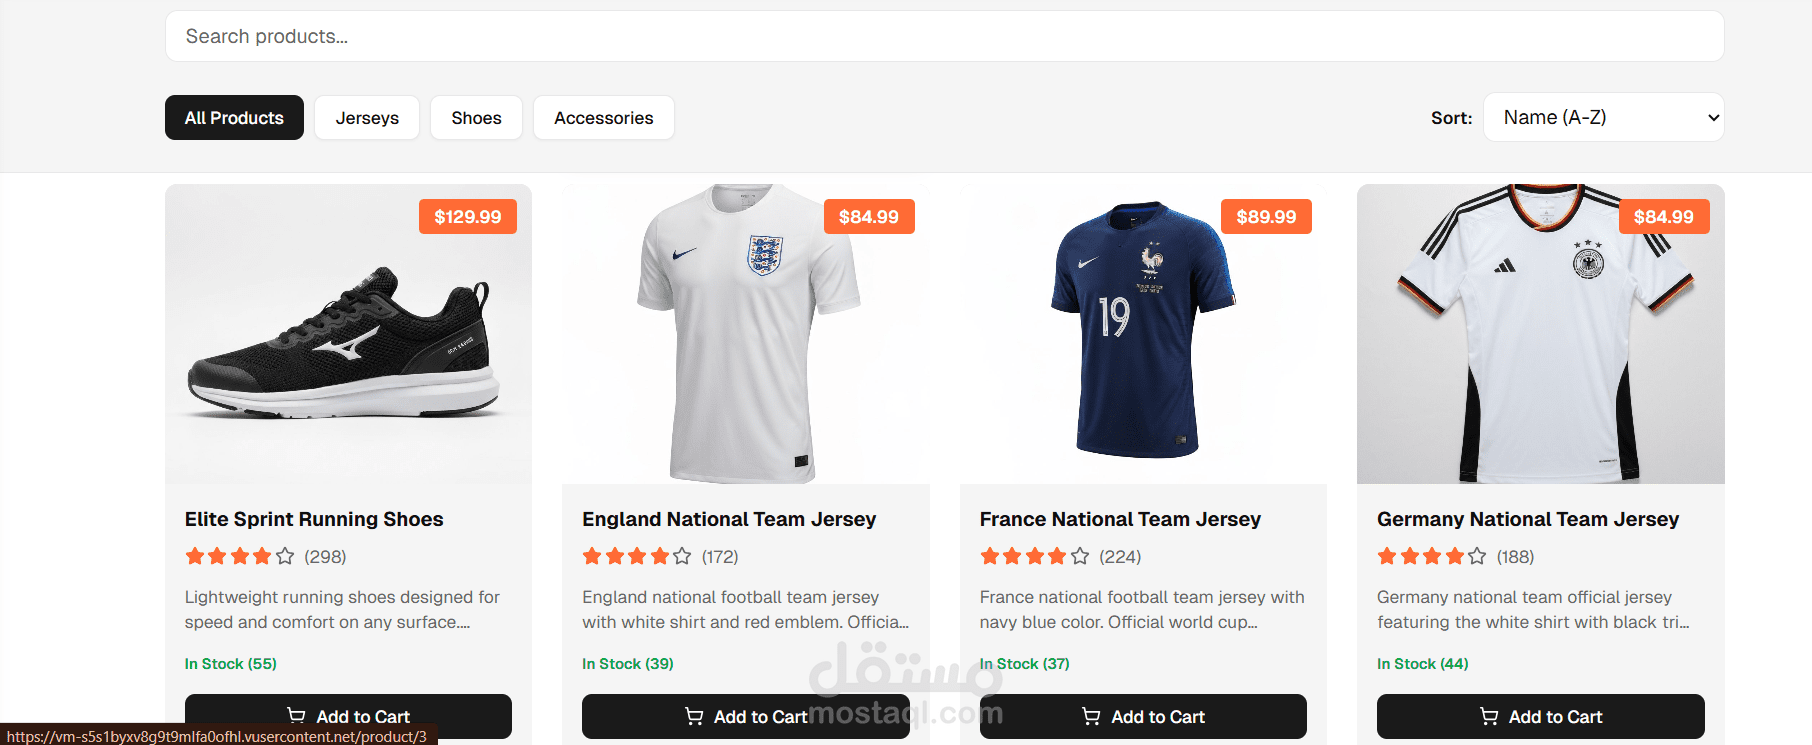The image size is (1812, 745).
Task: Click empty fifth star on England Jersey rating
Action: pyautogui.click(x=682, y=556)
